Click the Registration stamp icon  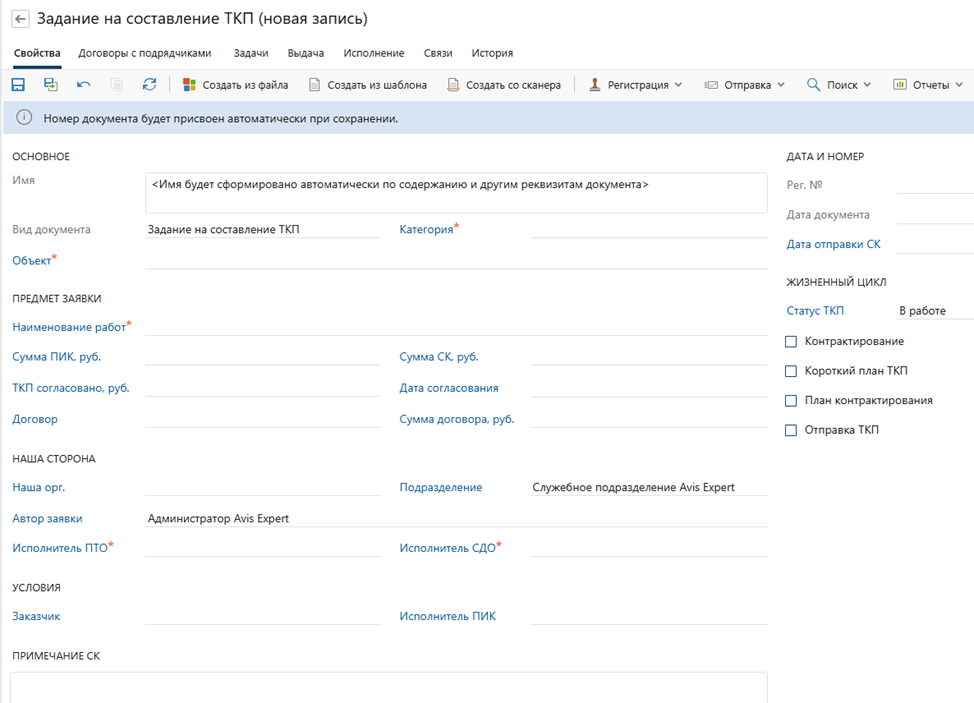594,84
